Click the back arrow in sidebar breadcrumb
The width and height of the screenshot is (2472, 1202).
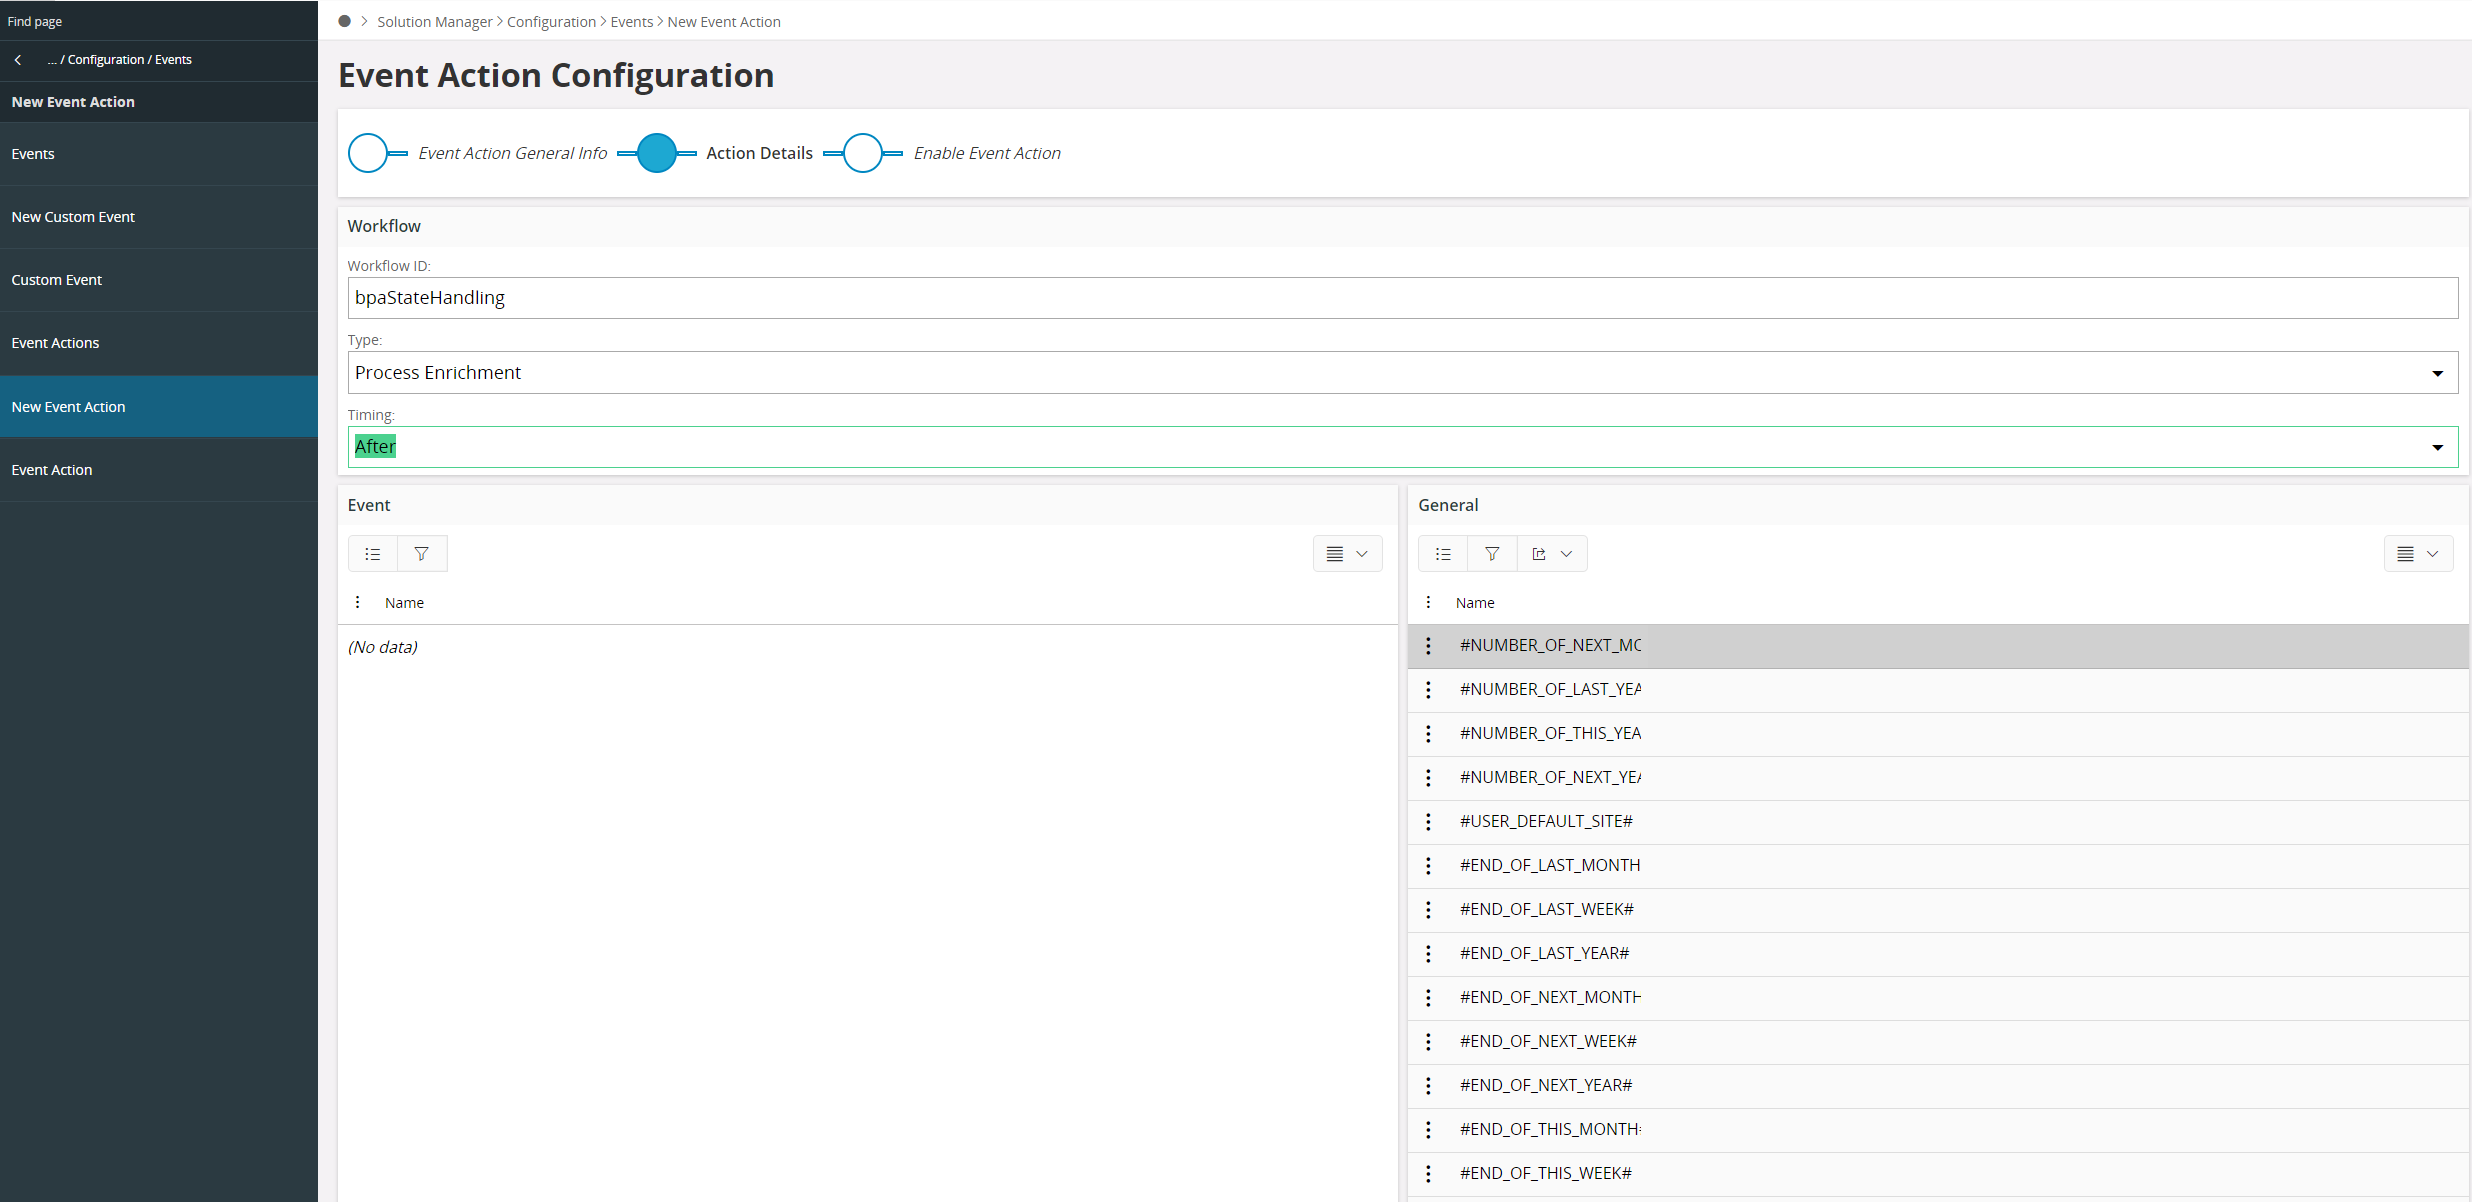tap(18, 60)
